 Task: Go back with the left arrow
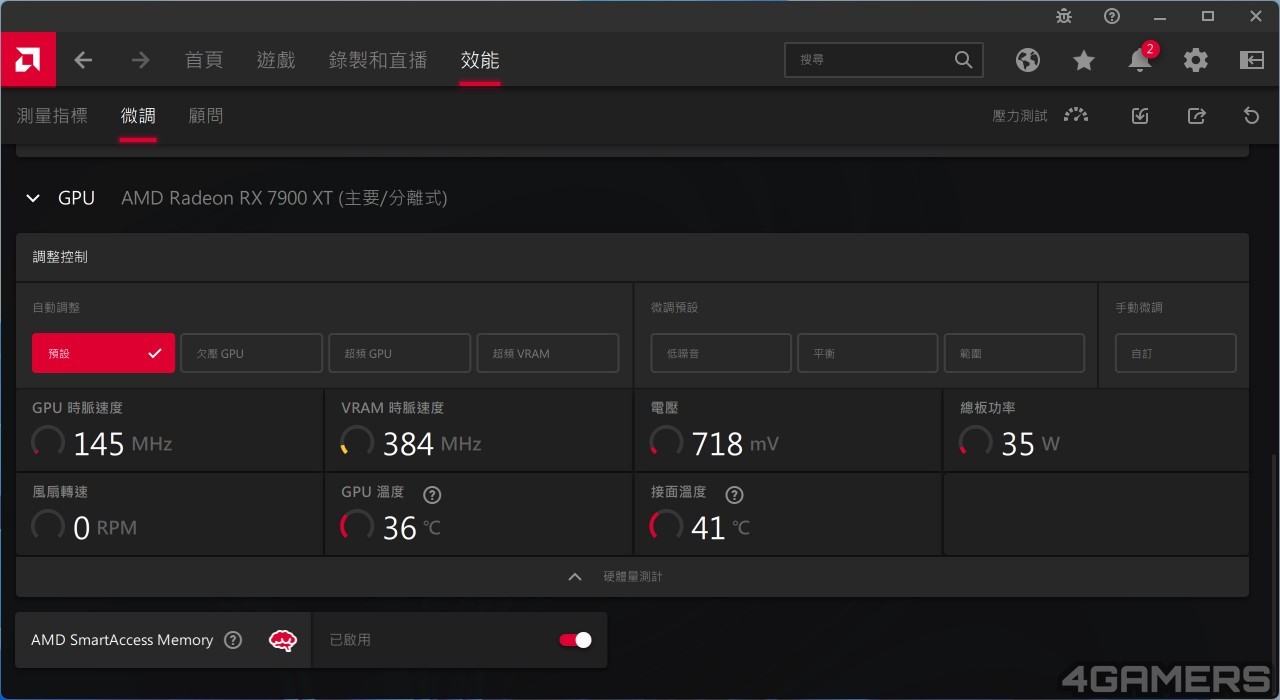[83, 60]
